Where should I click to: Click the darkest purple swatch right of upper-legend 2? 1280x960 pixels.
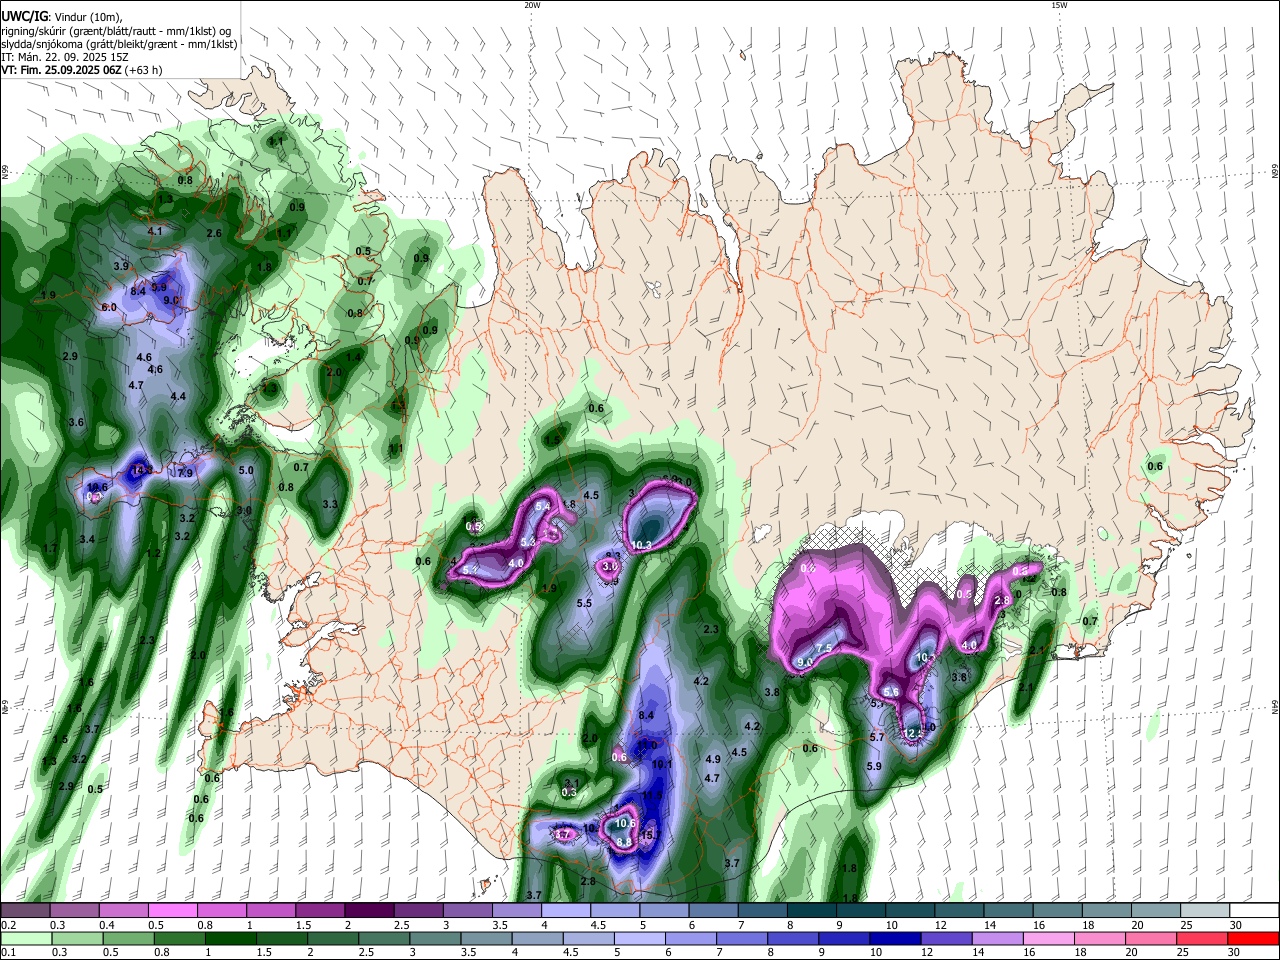coord(372,910)
